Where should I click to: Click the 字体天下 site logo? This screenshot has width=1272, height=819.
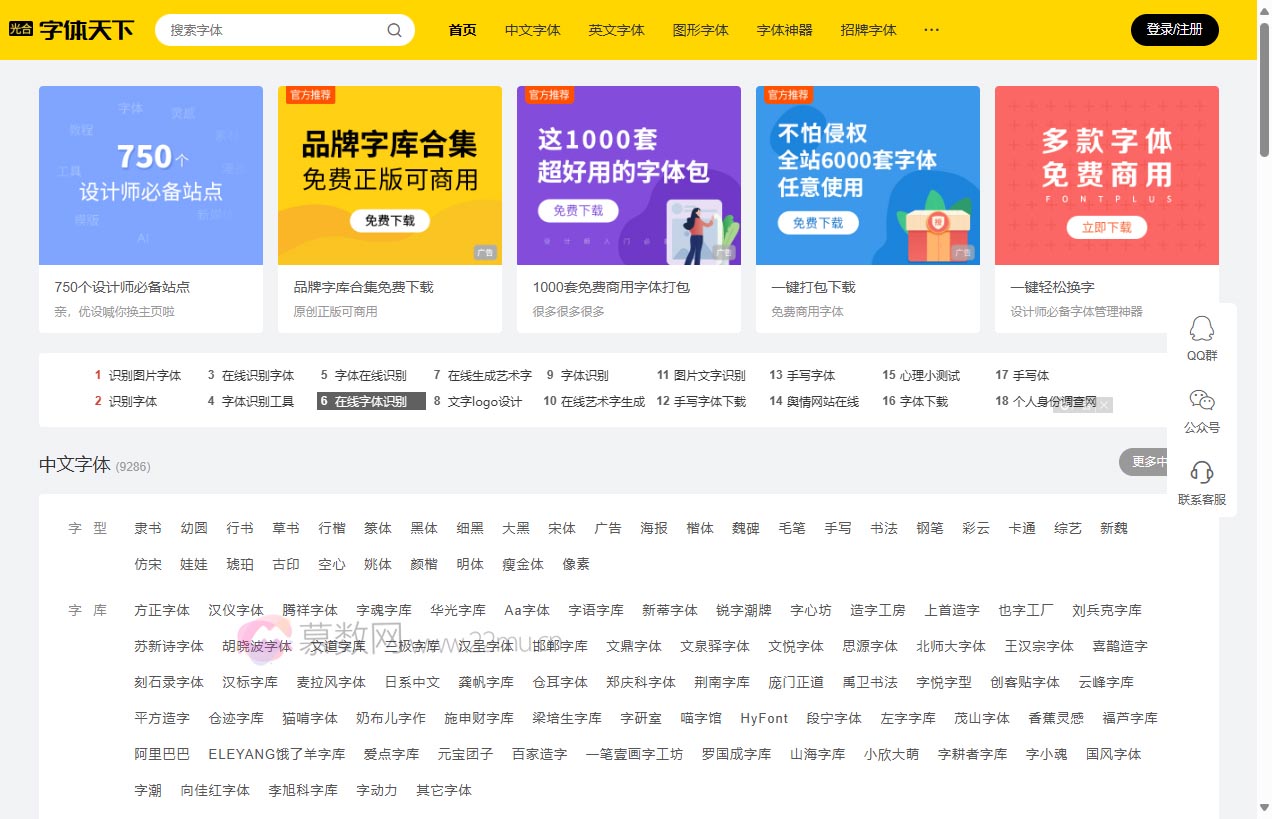click(x=86, y=29)
